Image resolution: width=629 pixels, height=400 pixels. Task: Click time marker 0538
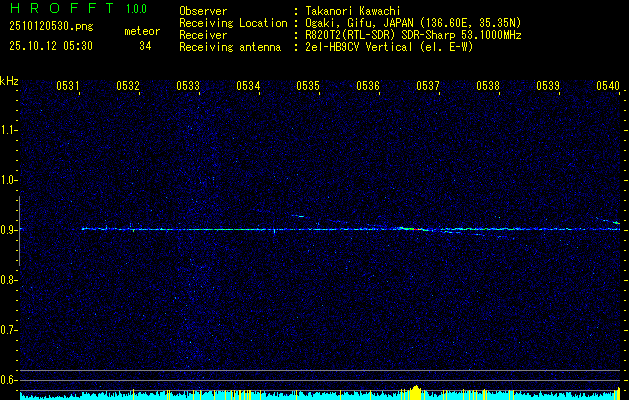pyautogui.click(x=488, y=85)
